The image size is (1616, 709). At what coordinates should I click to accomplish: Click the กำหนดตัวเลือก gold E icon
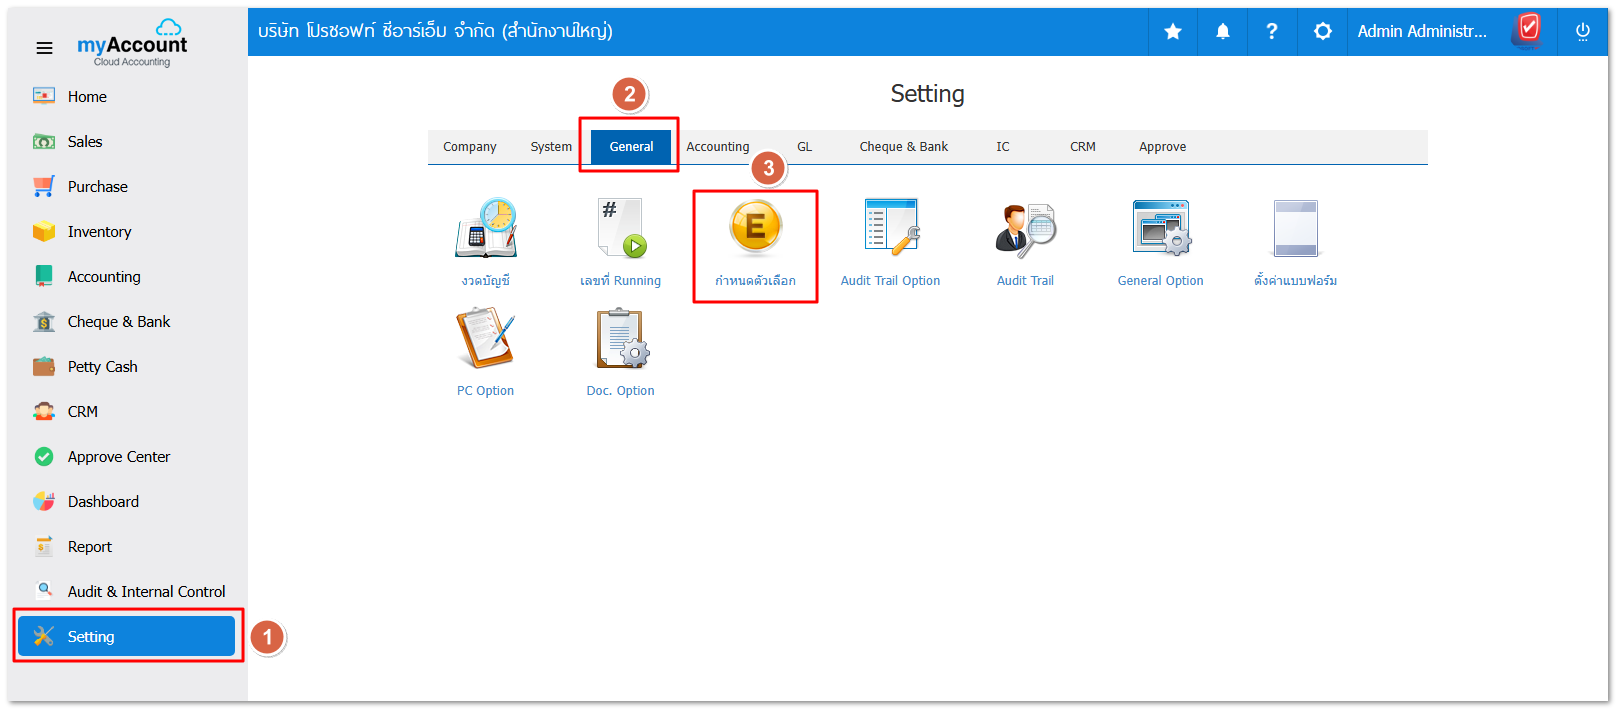(x=755, y=229)
